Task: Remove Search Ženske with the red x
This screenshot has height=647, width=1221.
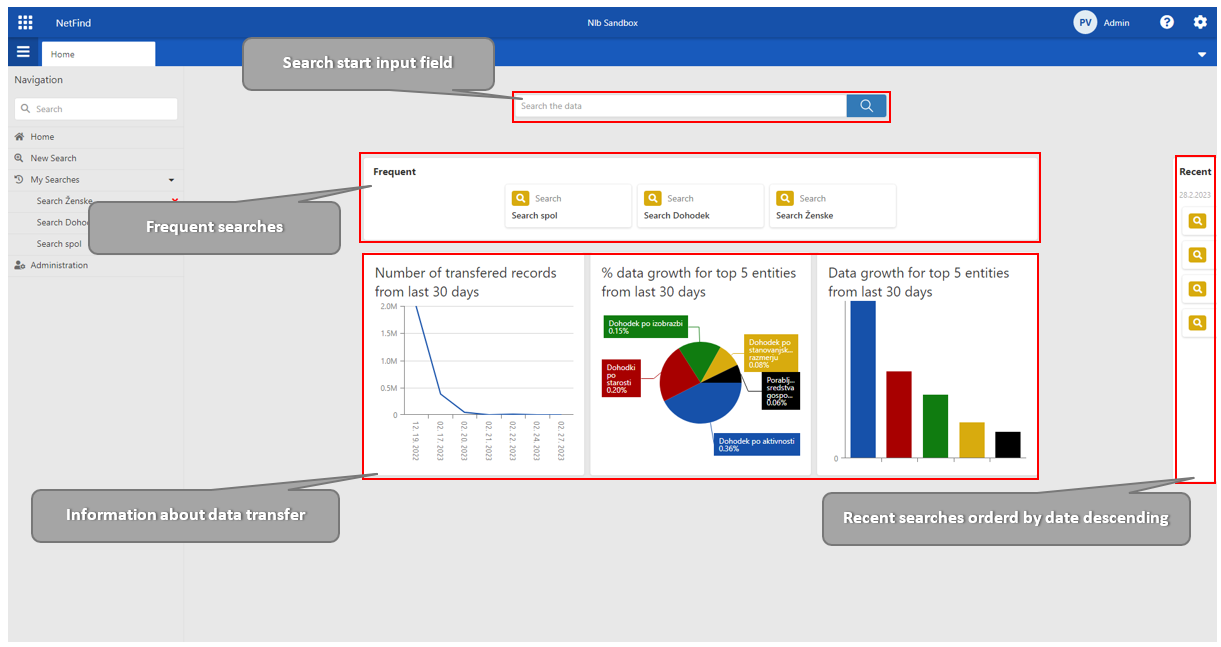Action: coord(175,200)
